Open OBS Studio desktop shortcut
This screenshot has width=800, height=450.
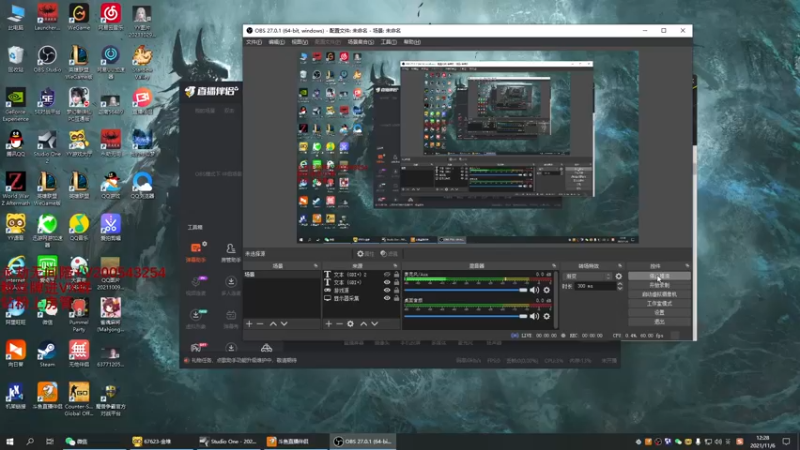[47, 59]
